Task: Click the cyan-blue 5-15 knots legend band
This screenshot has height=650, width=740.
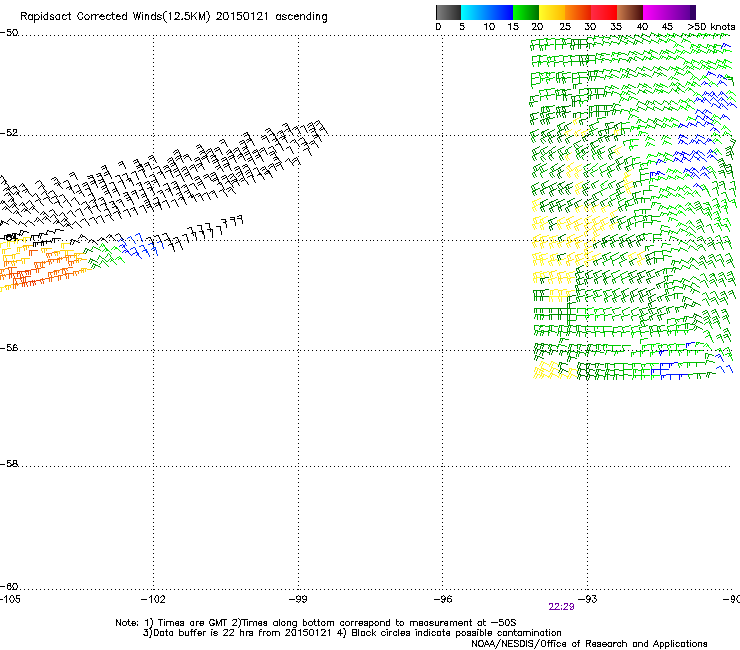Action: pyautogui.click(x=487, y=12)
